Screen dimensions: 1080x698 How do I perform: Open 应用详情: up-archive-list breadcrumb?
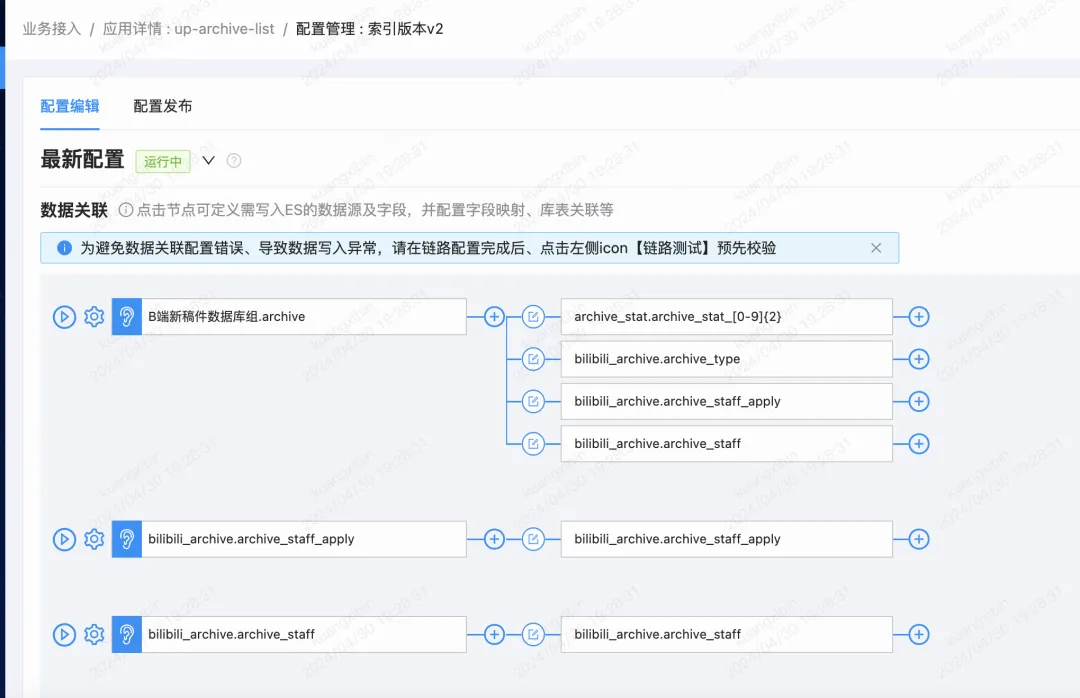(x=189, y=29)
